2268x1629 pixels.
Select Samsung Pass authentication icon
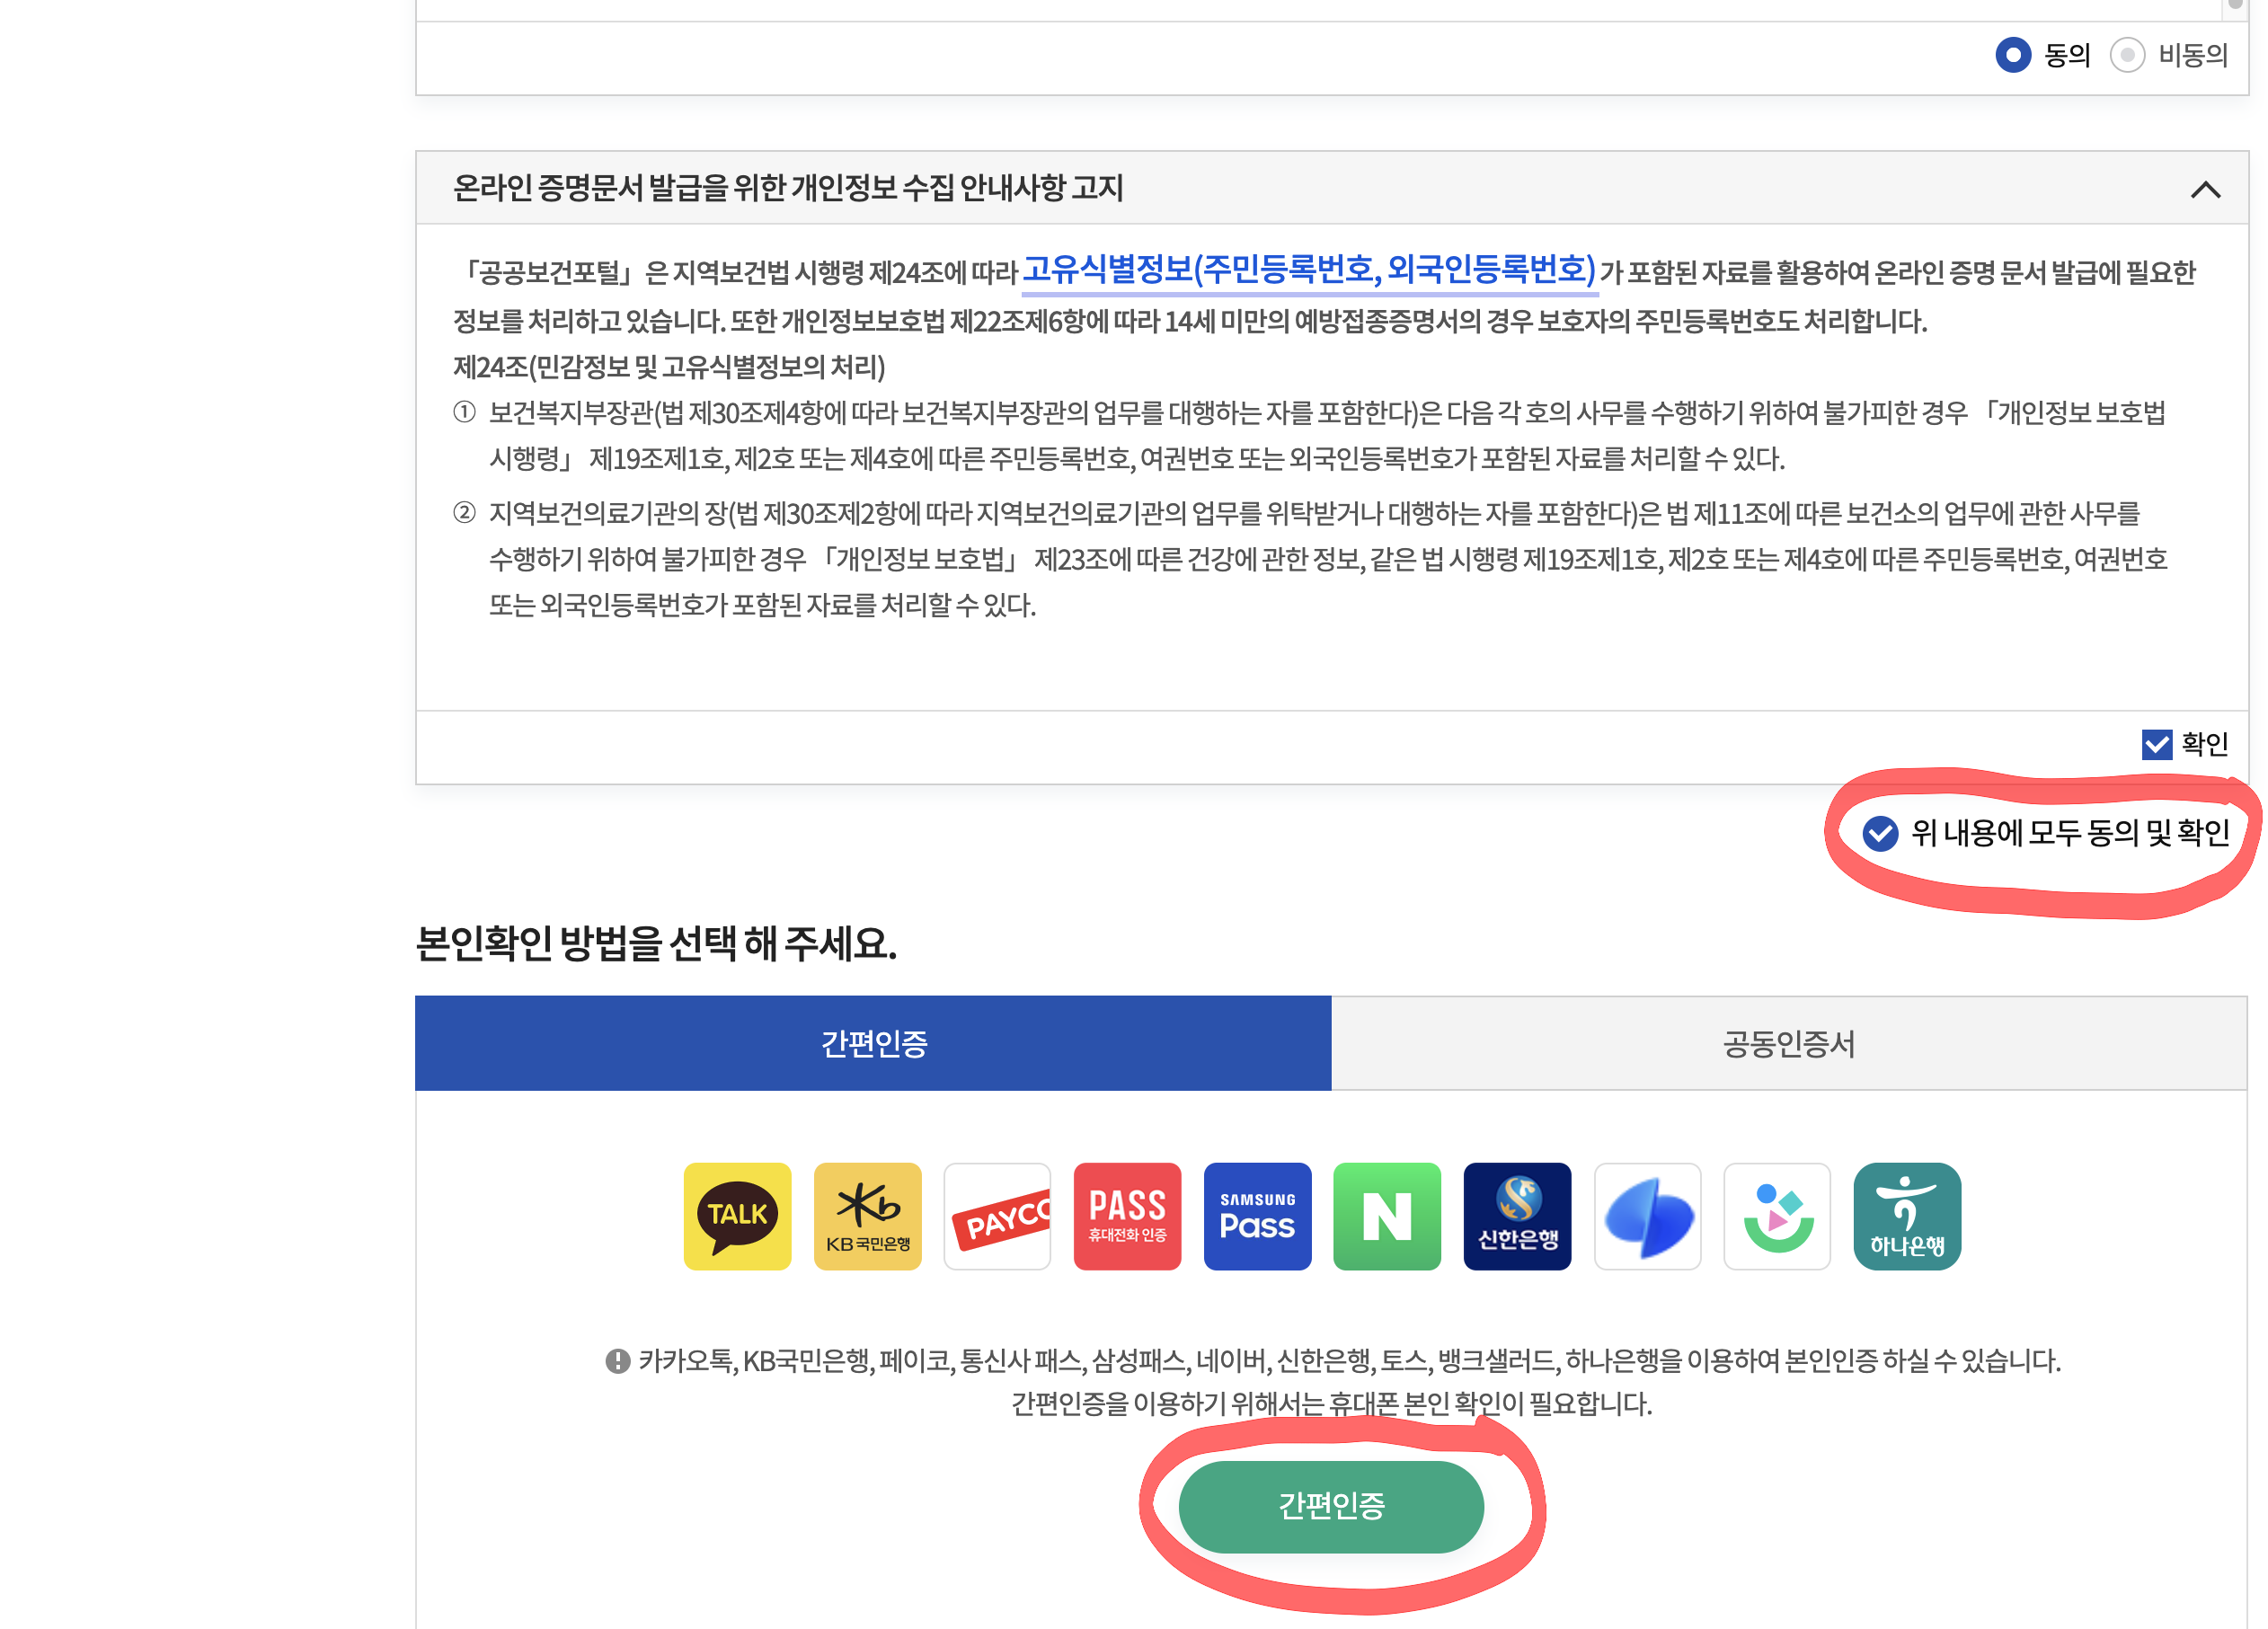click(1257, 1216)
